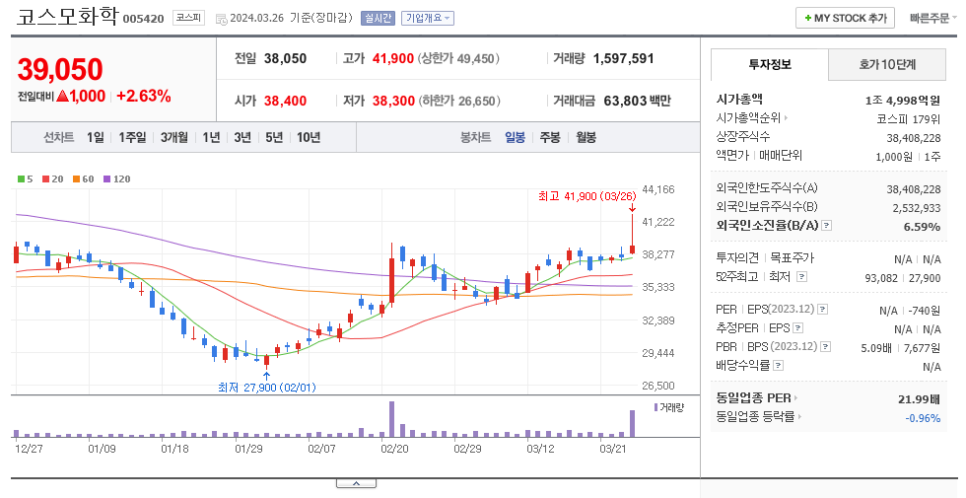The height and width of the screenshot is (498, 966).
Task: Click the 동일업종 PER value 21.99배
Action: [919, 399]
